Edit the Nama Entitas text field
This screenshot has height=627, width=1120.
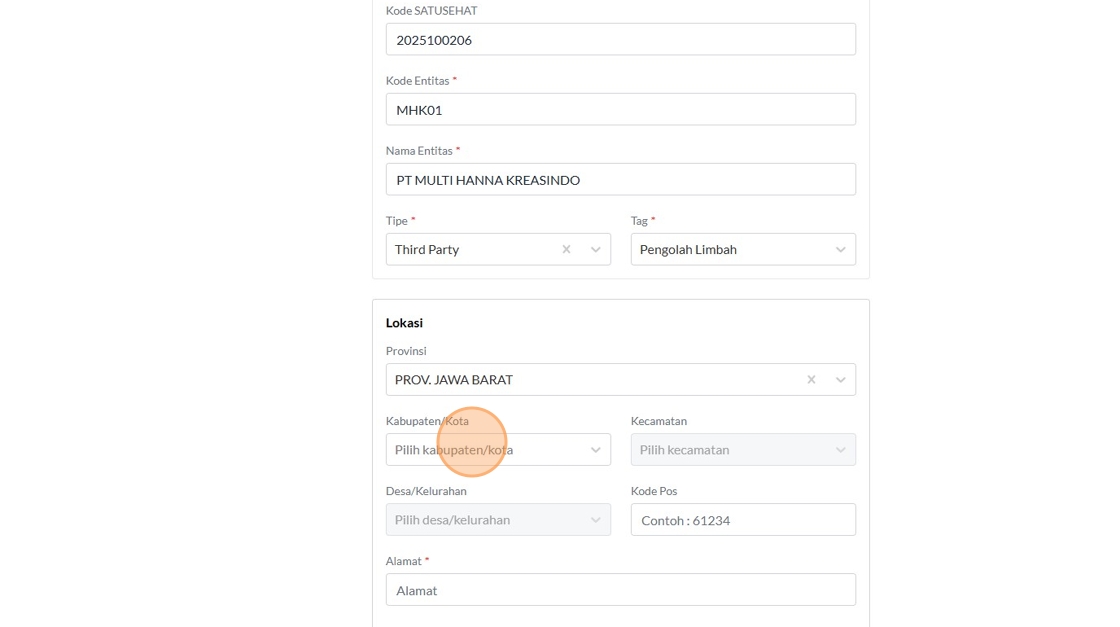click(620, 180)
